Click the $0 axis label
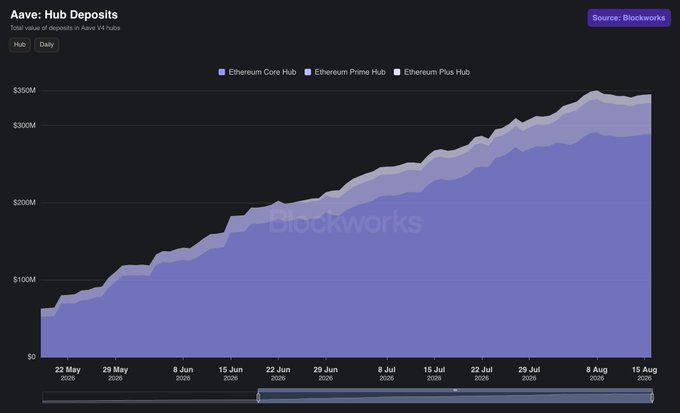Image resolution: width=680 pixels, height=413 pixels. click(31, 357)
